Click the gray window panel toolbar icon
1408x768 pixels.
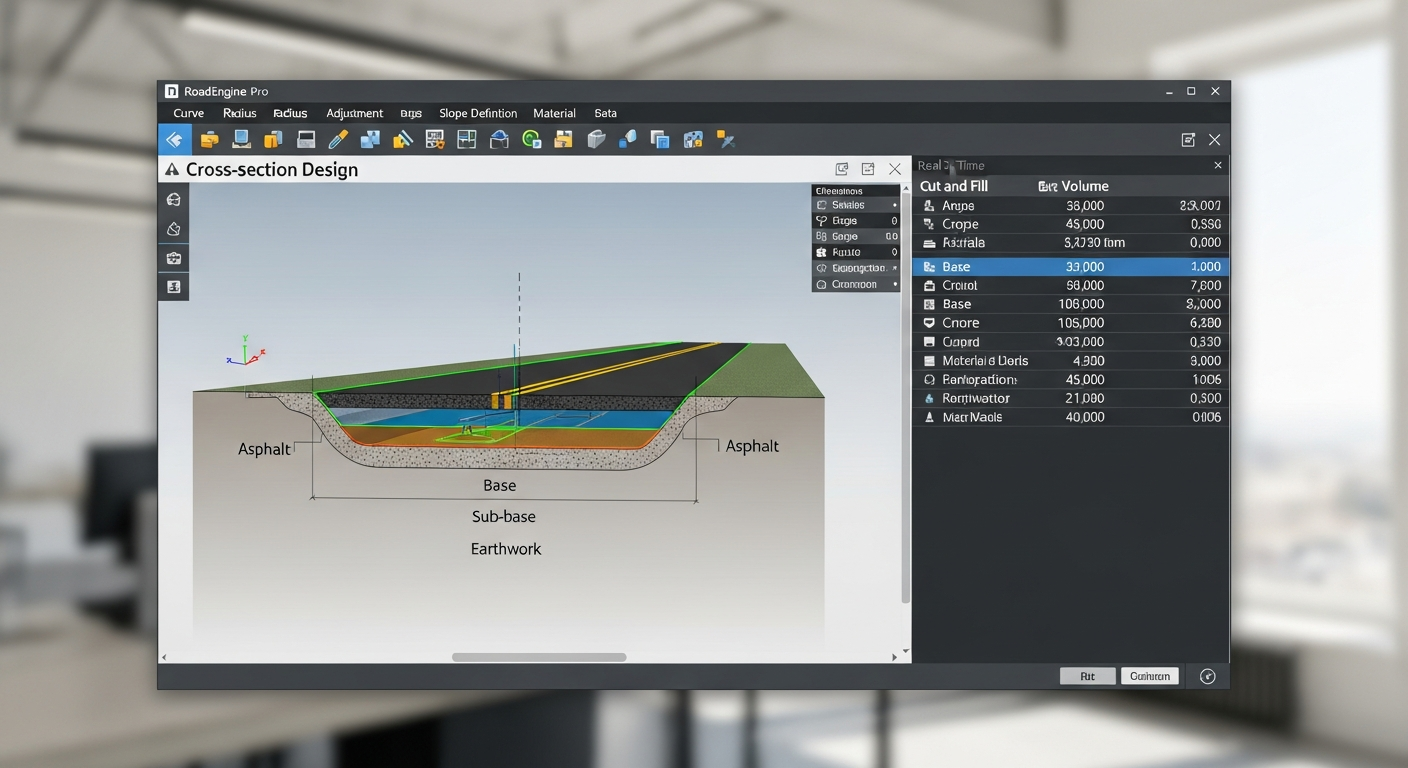[x=306, y=140]
